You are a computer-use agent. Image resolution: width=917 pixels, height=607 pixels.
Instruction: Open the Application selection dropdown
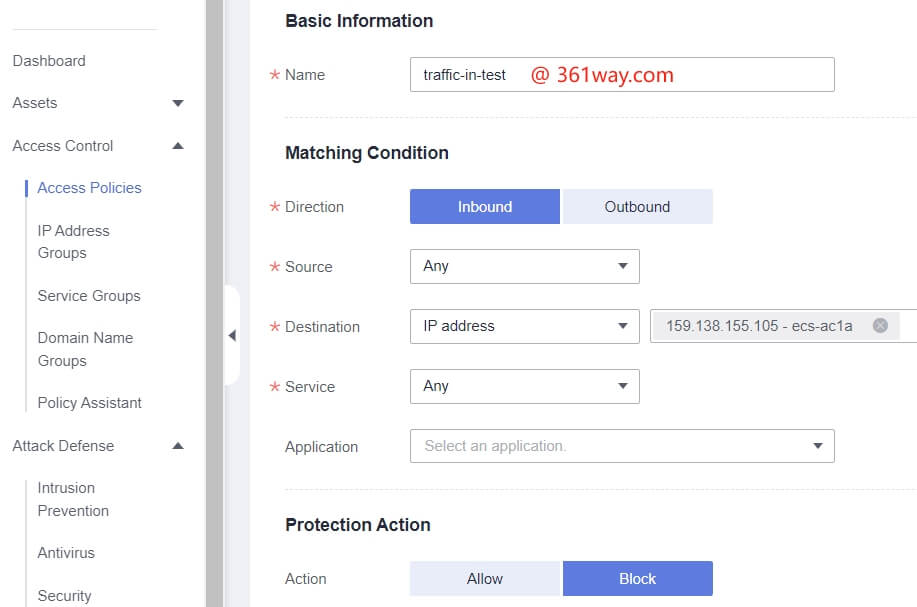tap(622, 446)
